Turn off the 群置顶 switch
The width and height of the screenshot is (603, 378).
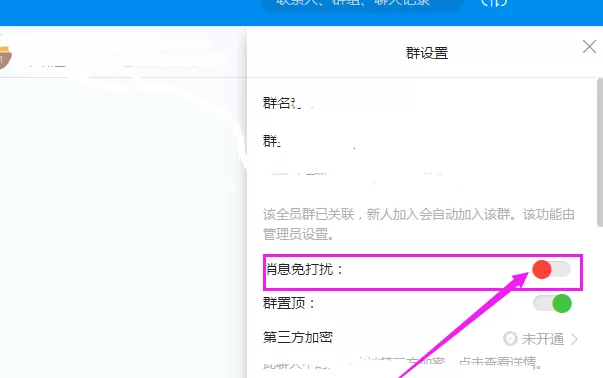tap(552, 303)
